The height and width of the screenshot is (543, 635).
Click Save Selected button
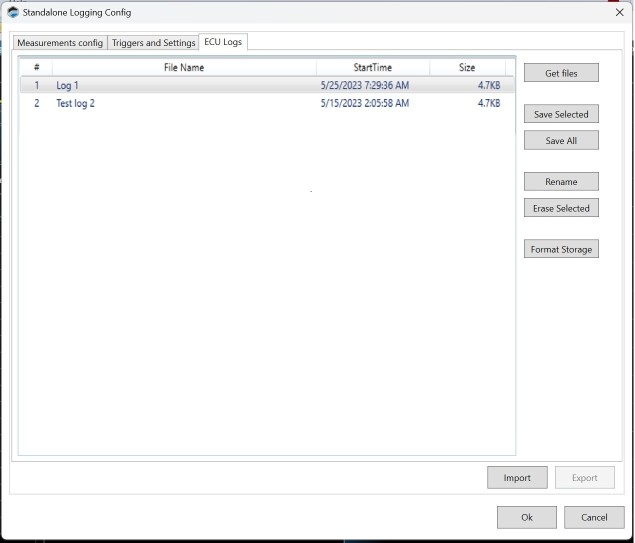[x=561, y=114]
